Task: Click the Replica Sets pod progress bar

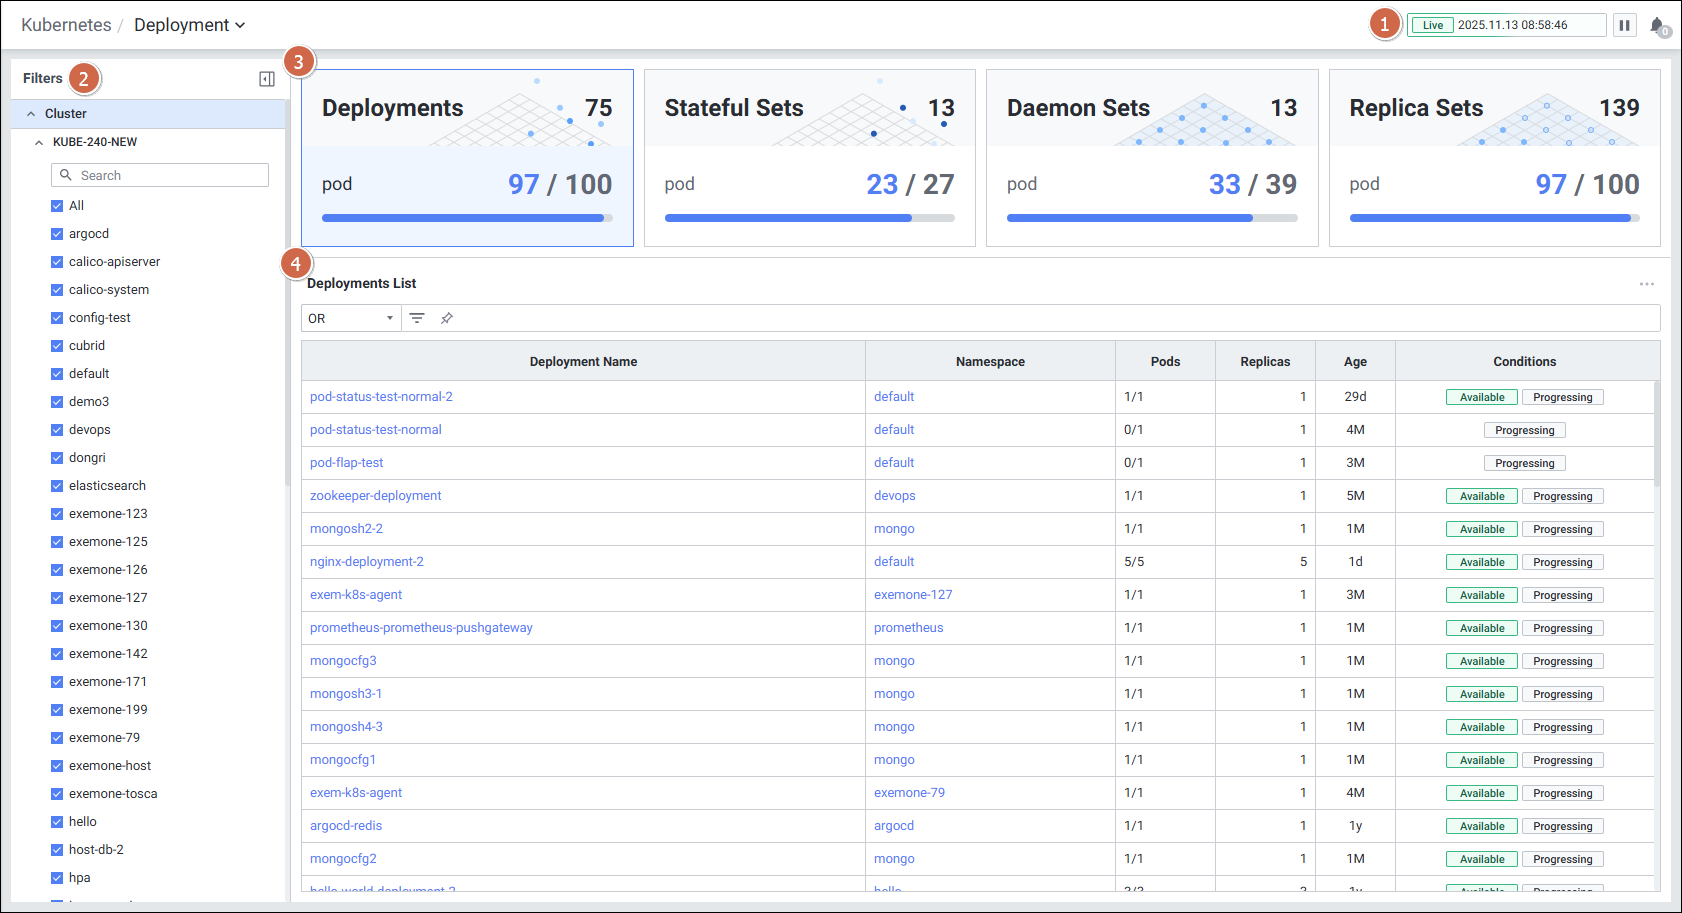Action: click(x=1494, y=218)
